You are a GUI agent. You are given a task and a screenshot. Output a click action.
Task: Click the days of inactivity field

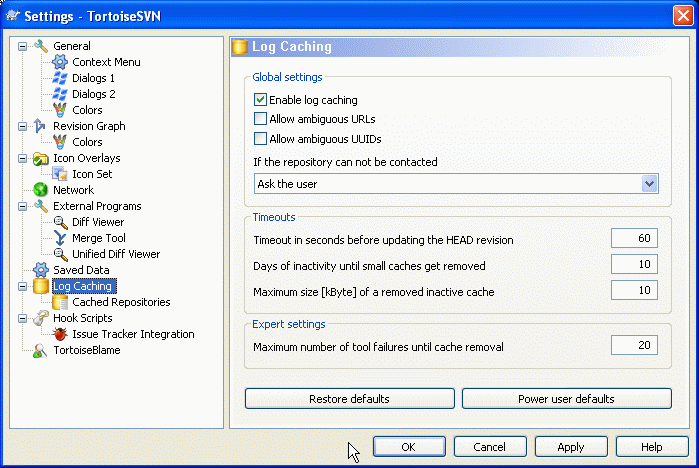[634, 264]
